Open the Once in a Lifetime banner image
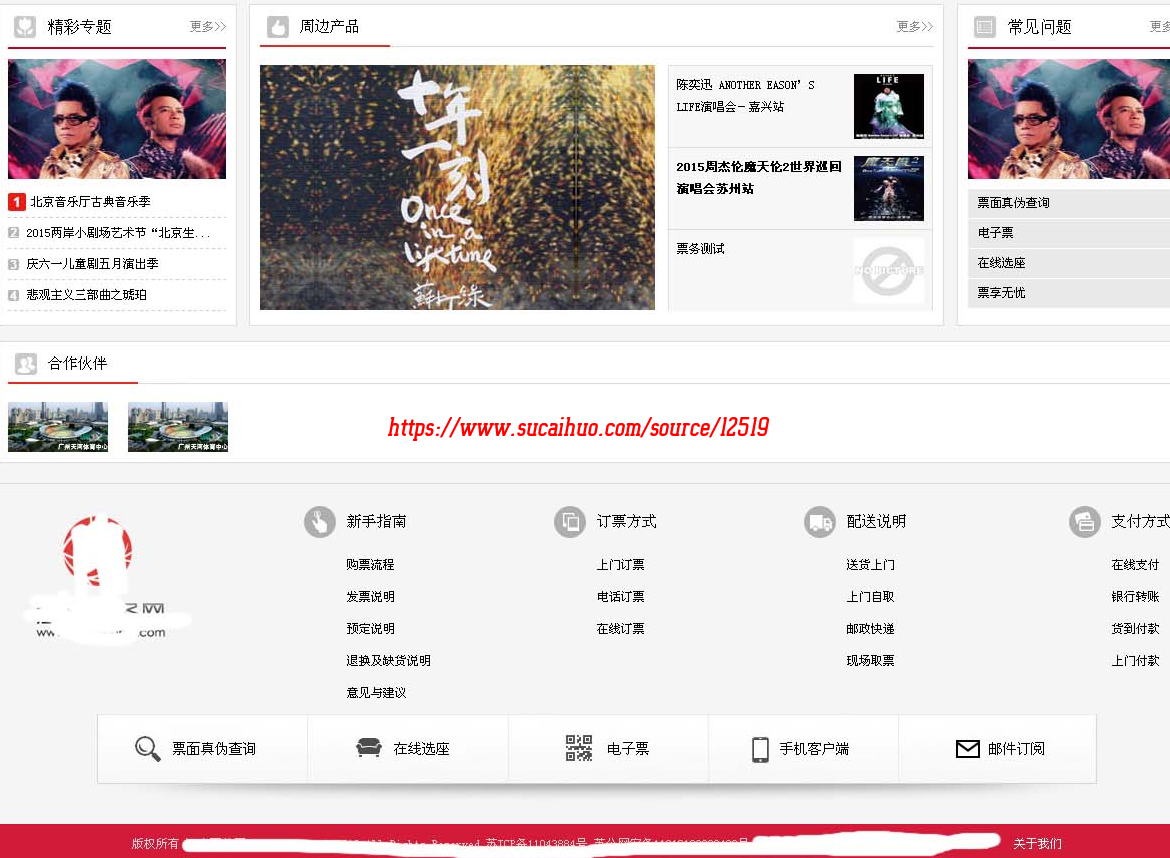Screen dimensions: 1170x858 point(457,187)
